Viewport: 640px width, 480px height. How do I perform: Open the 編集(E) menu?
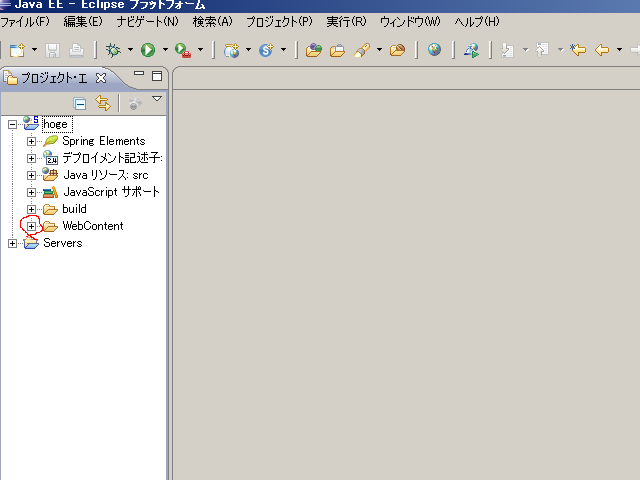tap(83, 22)
